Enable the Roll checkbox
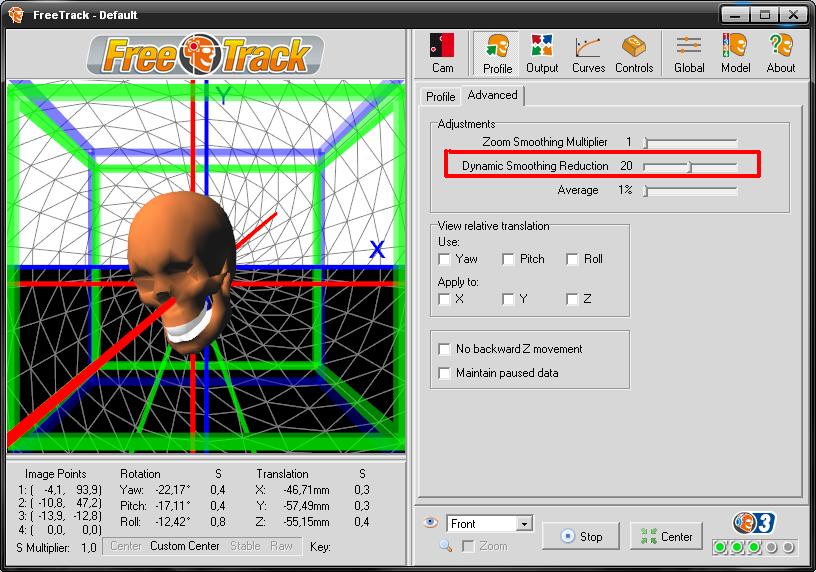816x572 pixels. pyautogui.click(x=572, y=259)
